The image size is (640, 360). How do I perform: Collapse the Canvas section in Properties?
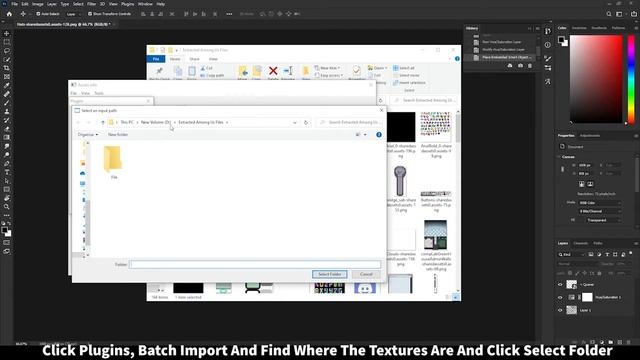click(559, 157)
